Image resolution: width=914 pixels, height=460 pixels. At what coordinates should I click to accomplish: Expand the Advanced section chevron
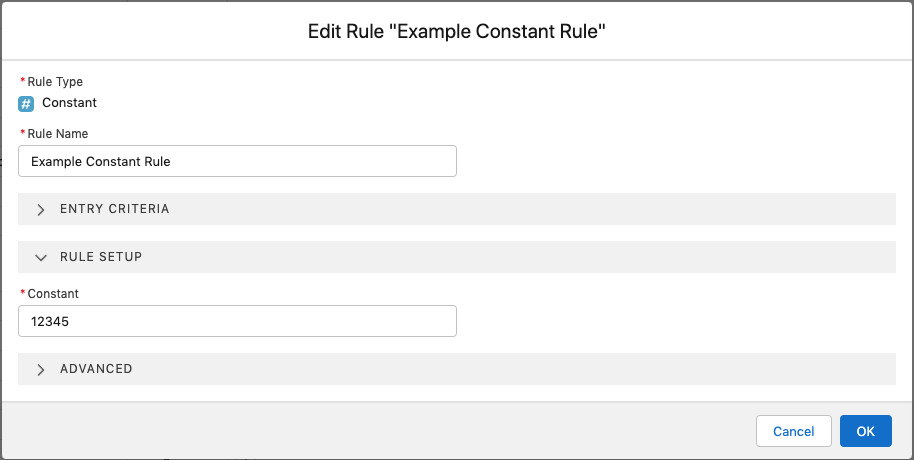coord(41,369)
